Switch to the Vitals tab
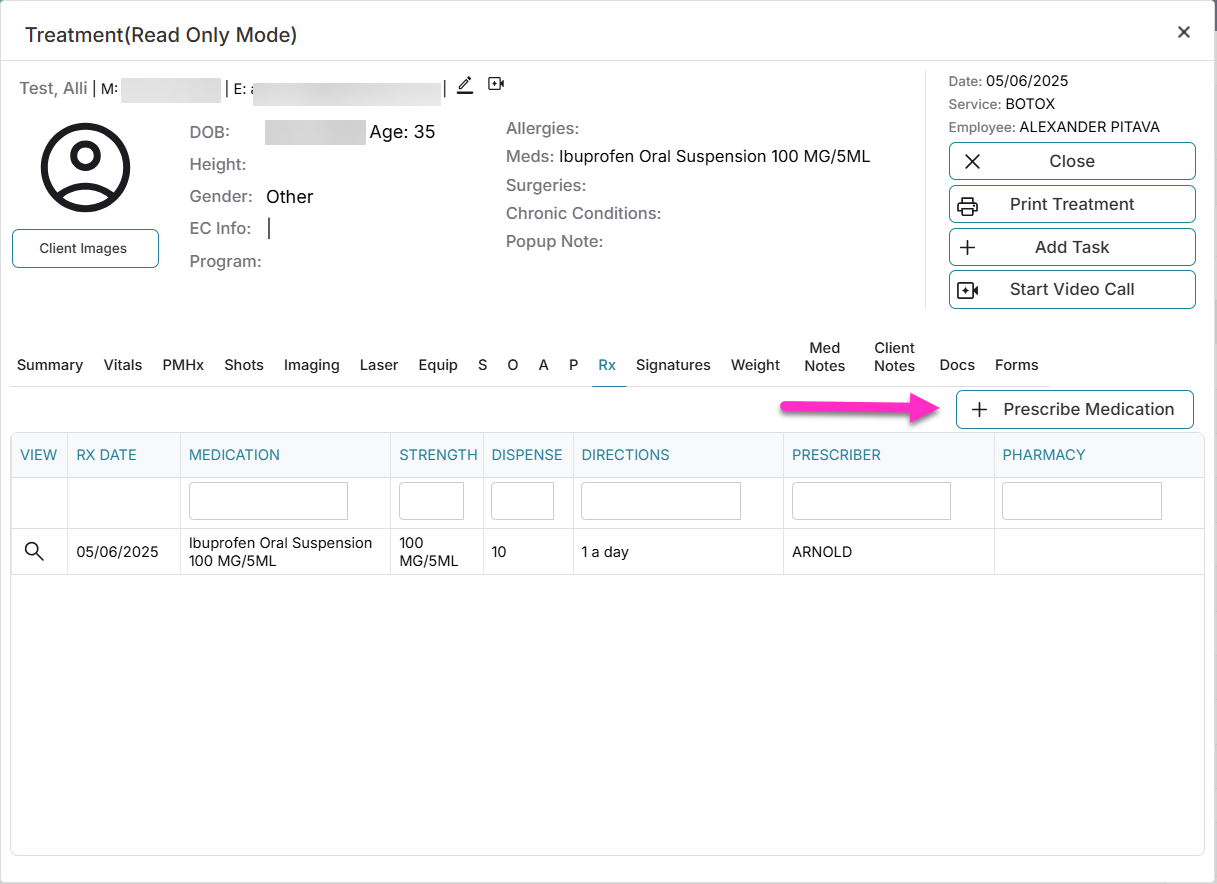The width and height of the screenshot is (1217, 884). [x=122, y=365]
